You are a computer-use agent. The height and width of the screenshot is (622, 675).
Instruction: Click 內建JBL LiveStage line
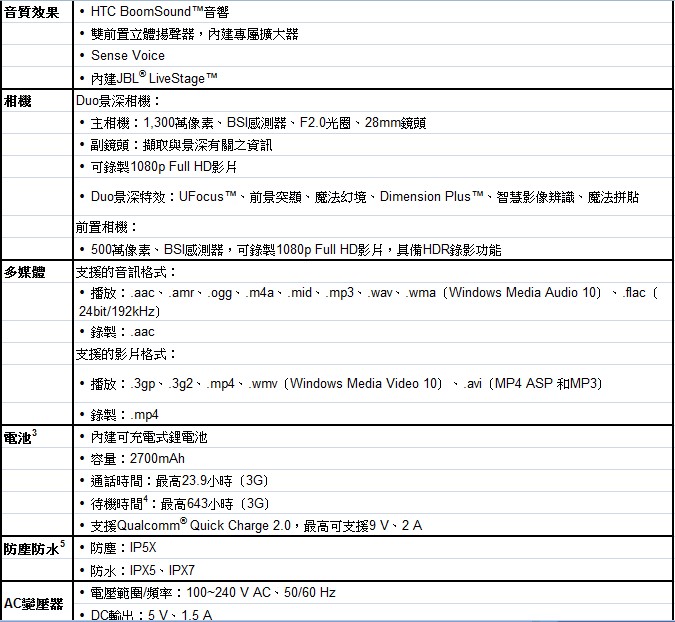point(154,78)
